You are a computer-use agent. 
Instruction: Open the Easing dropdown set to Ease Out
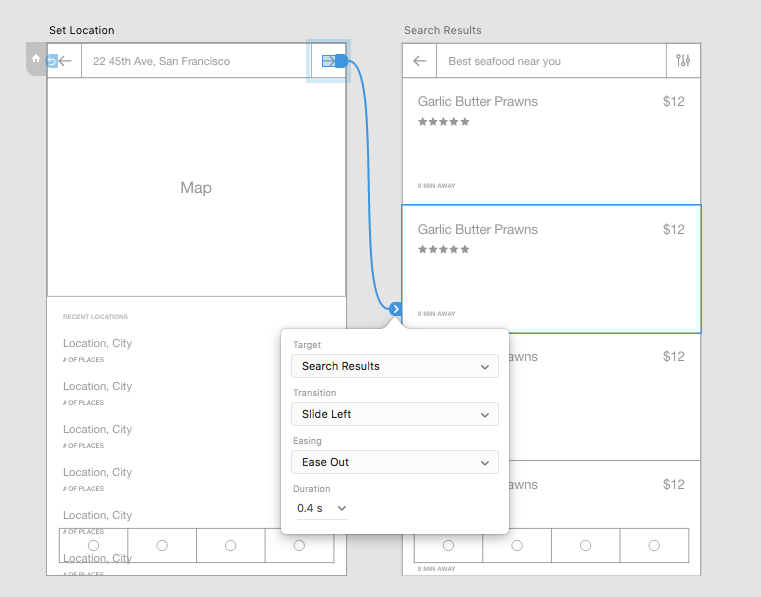pyautogui.click(x=394, y=462)
